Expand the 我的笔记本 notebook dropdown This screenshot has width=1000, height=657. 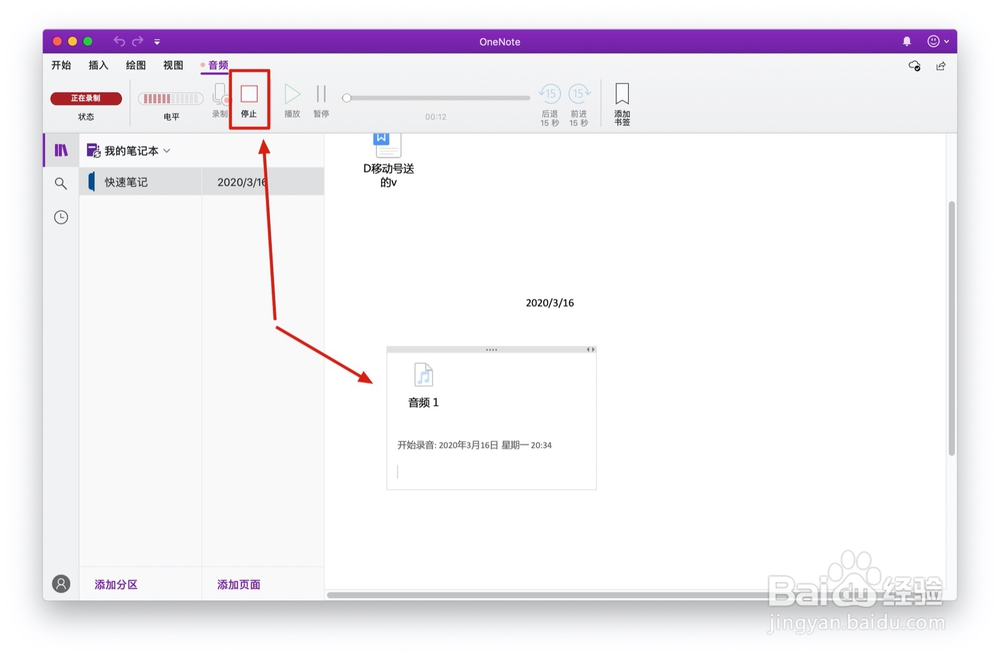(167, 151)
